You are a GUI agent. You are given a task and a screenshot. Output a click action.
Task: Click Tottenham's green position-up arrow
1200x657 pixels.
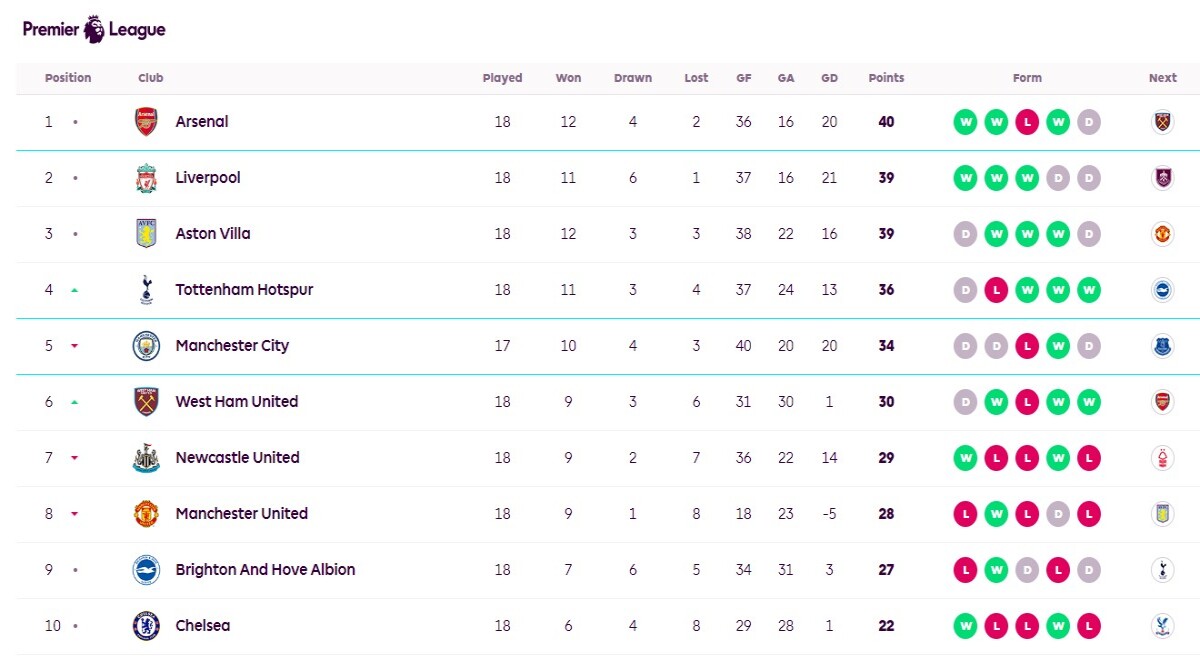point(74,290)
